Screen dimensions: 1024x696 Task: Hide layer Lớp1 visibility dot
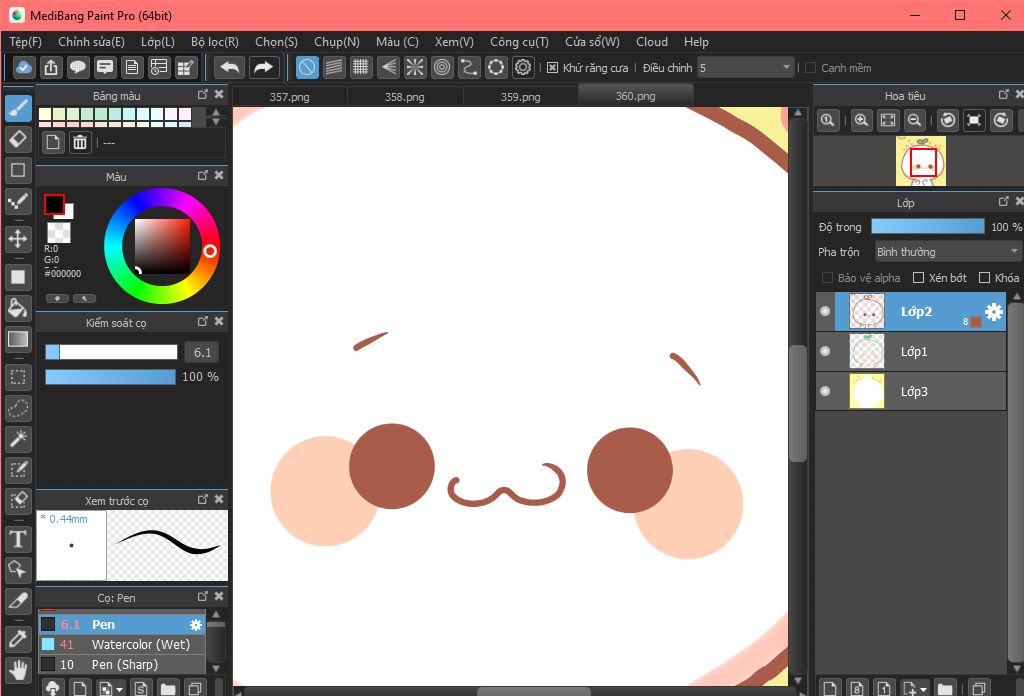click(x=825, y=351)
